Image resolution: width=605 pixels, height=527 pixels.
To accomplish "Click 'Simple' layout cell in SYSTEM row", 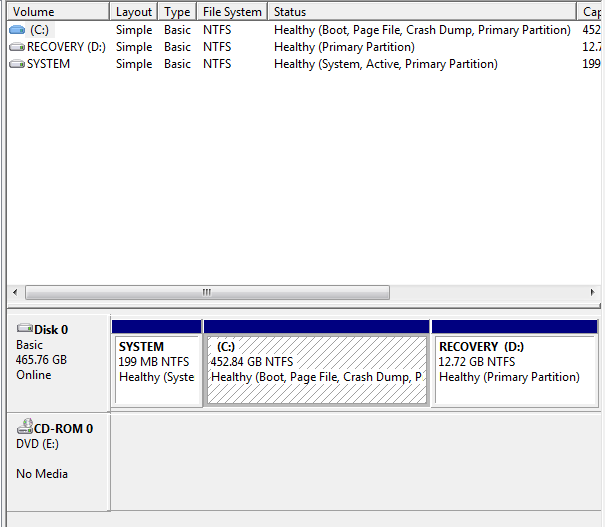I will tap(134, 64).
